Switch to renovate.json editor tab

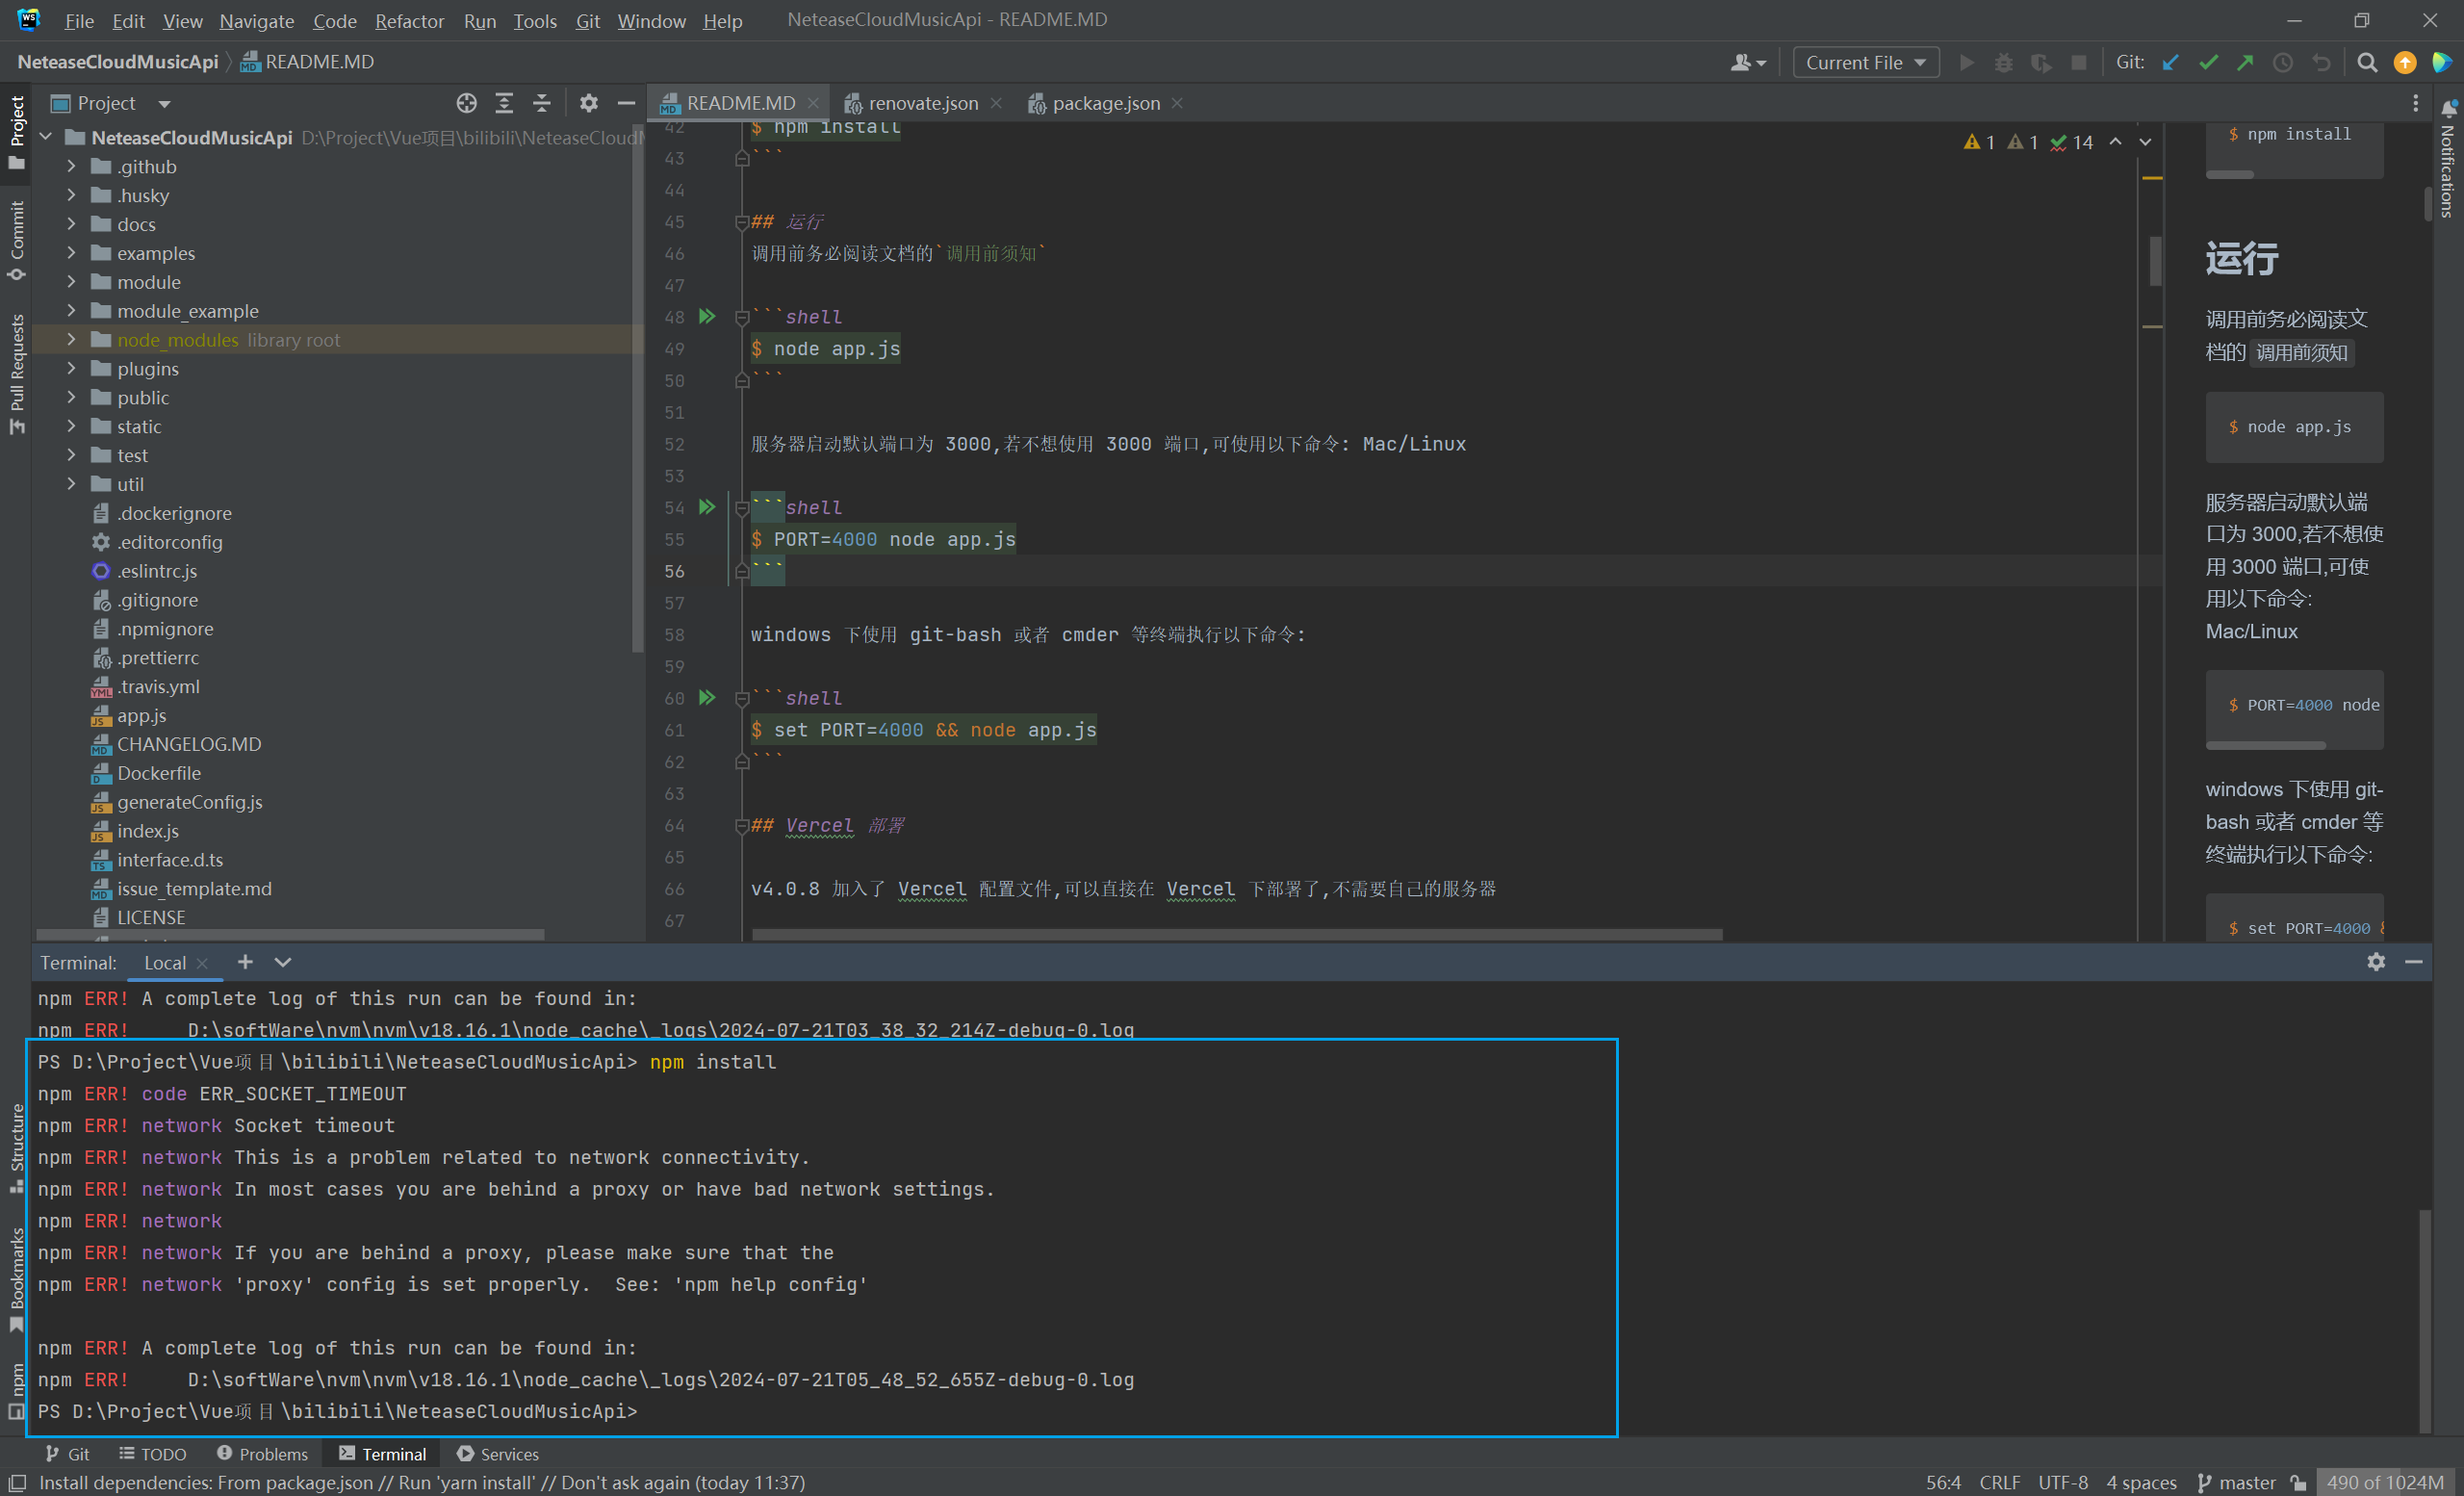click(922, 103)
